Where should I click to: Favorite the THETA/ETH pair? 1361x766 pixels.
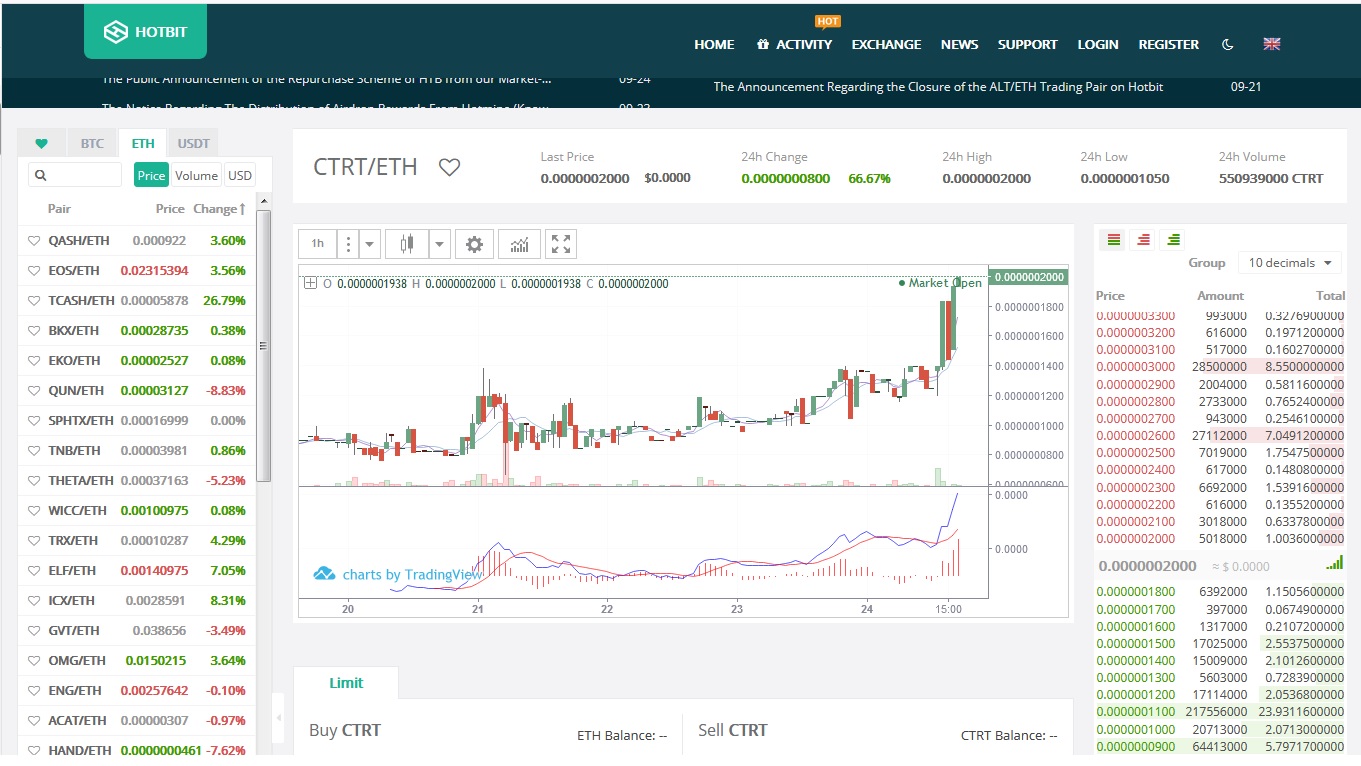[34, 481]
